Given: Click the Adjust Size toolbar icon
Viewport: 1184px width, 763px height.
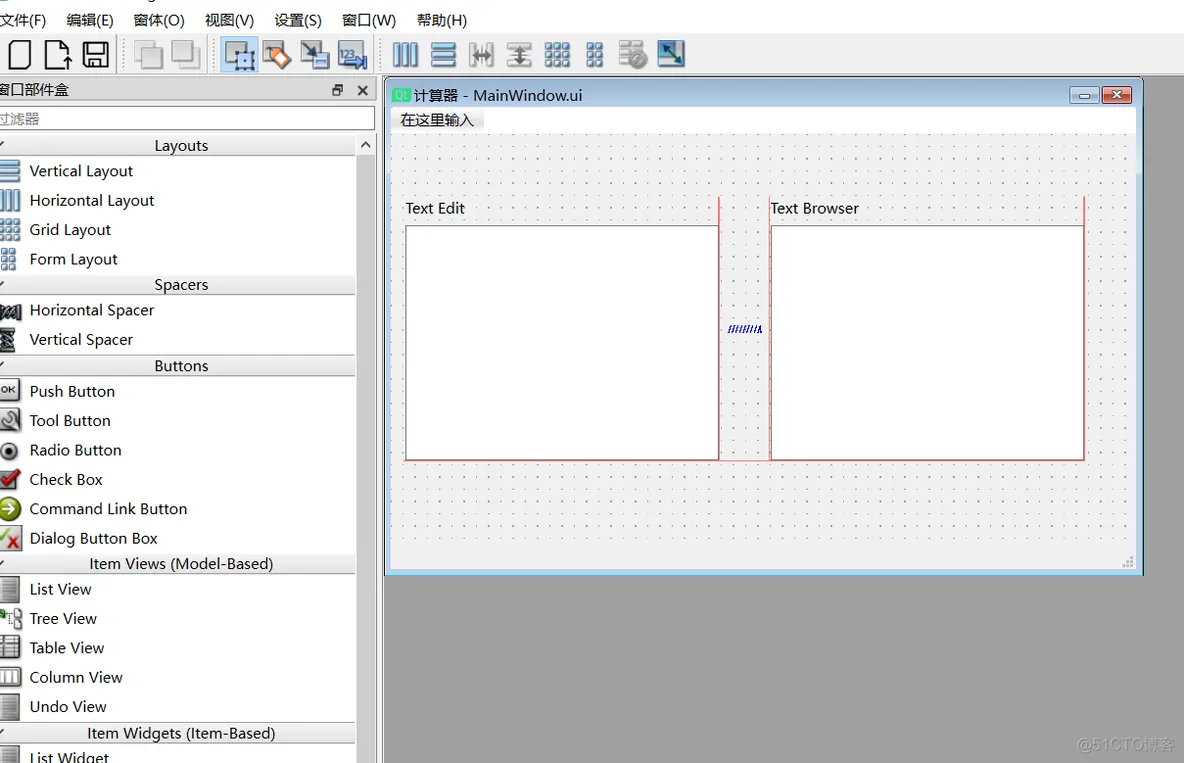Looking at the screenshot, I should point(671,54).
